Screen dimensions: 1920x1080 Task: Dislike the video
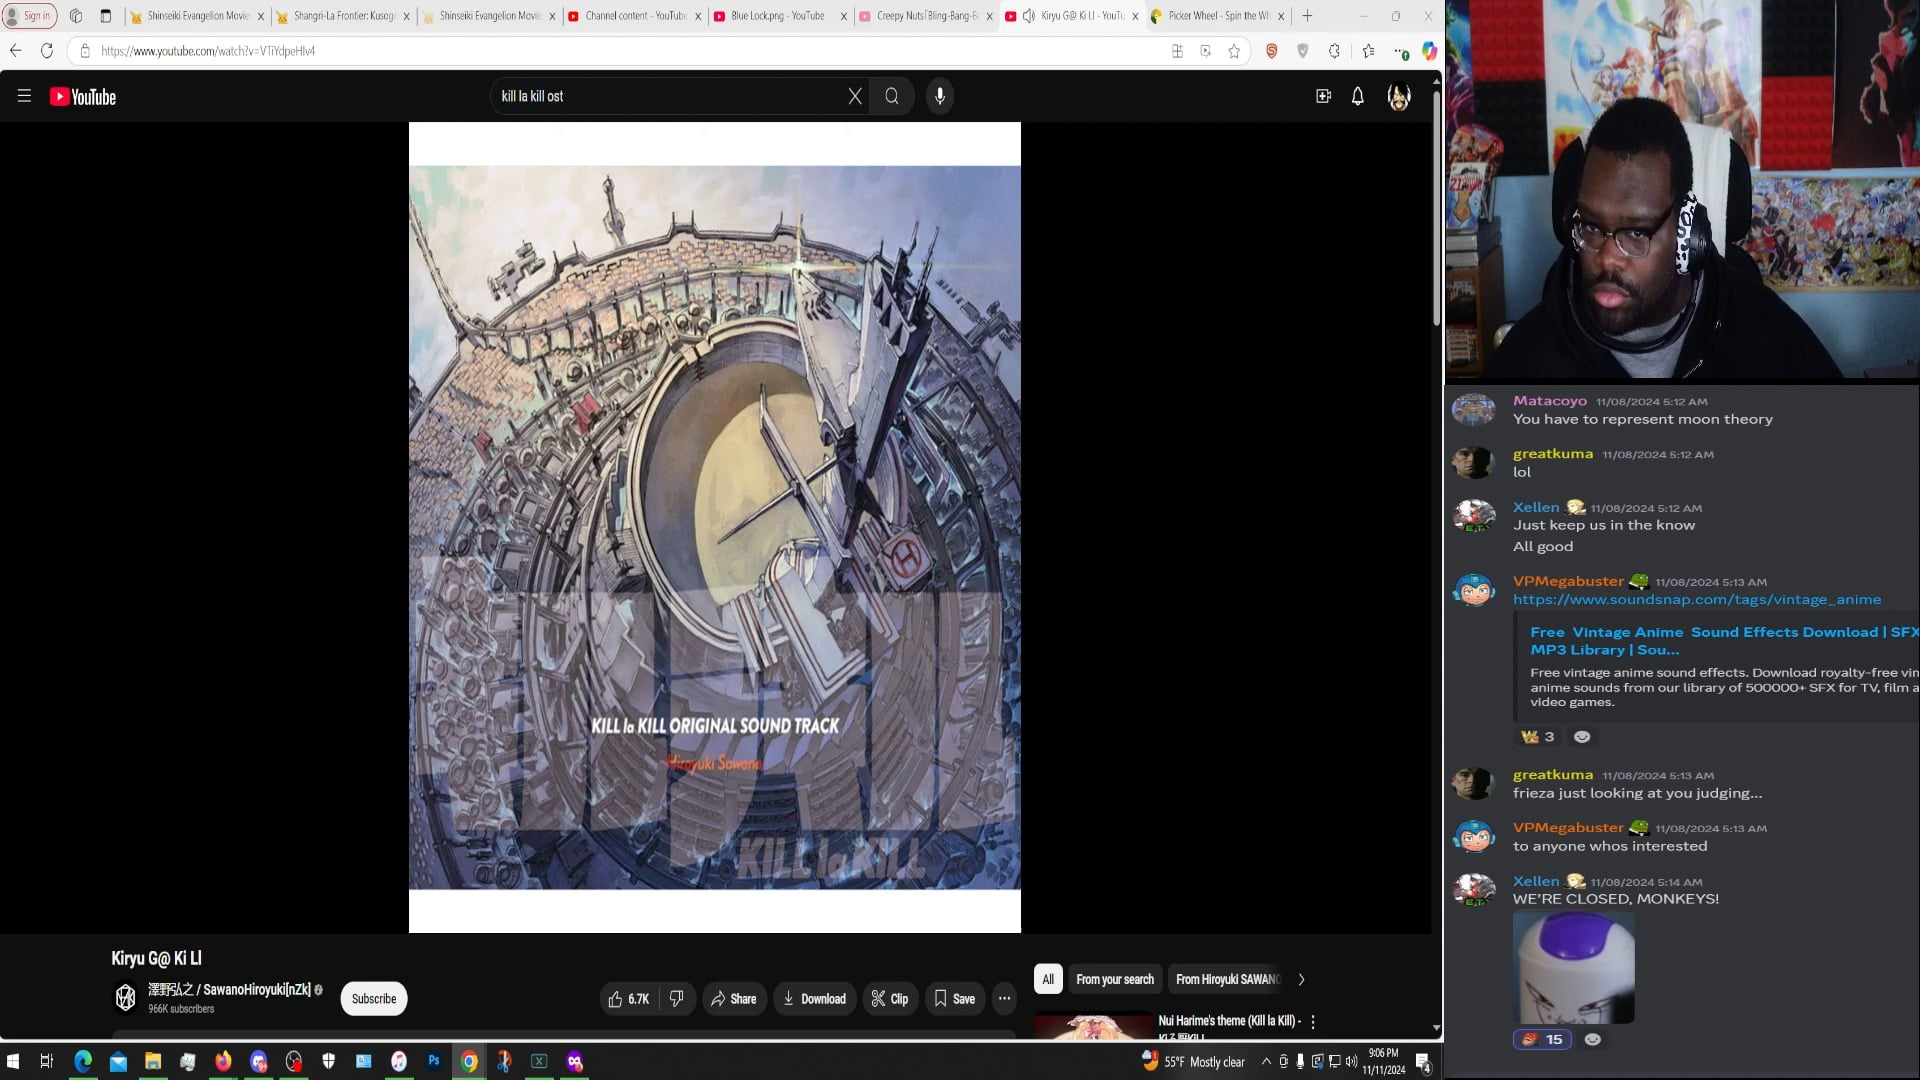pos(677,999)
